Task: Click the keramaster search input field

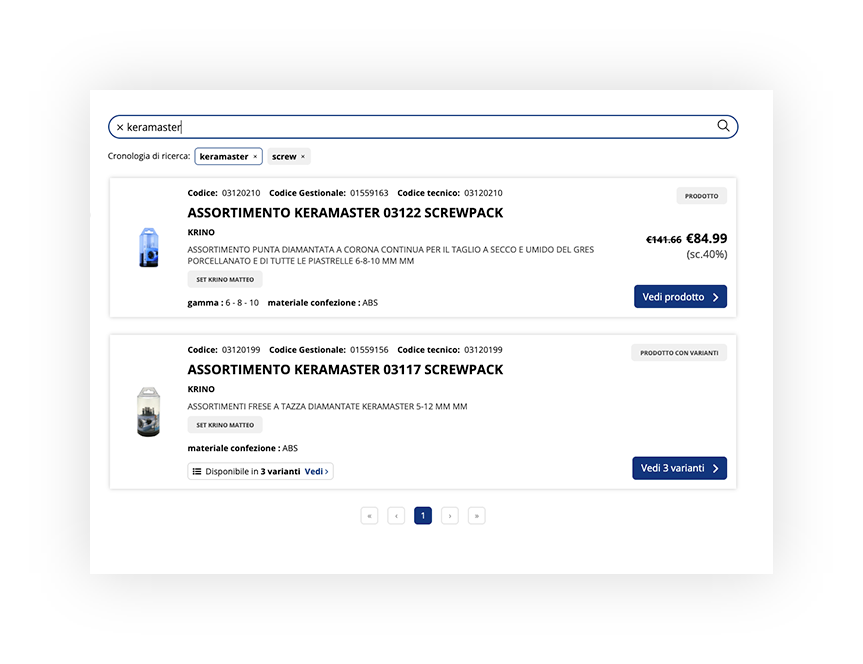Action: pyautogui.click(x=423, y=127)
